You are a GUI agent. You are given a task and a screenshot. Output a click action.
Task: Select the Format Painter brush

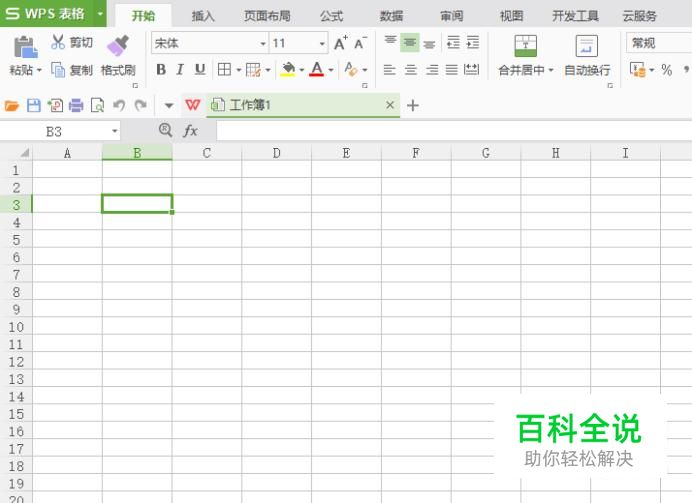(118, 45)
